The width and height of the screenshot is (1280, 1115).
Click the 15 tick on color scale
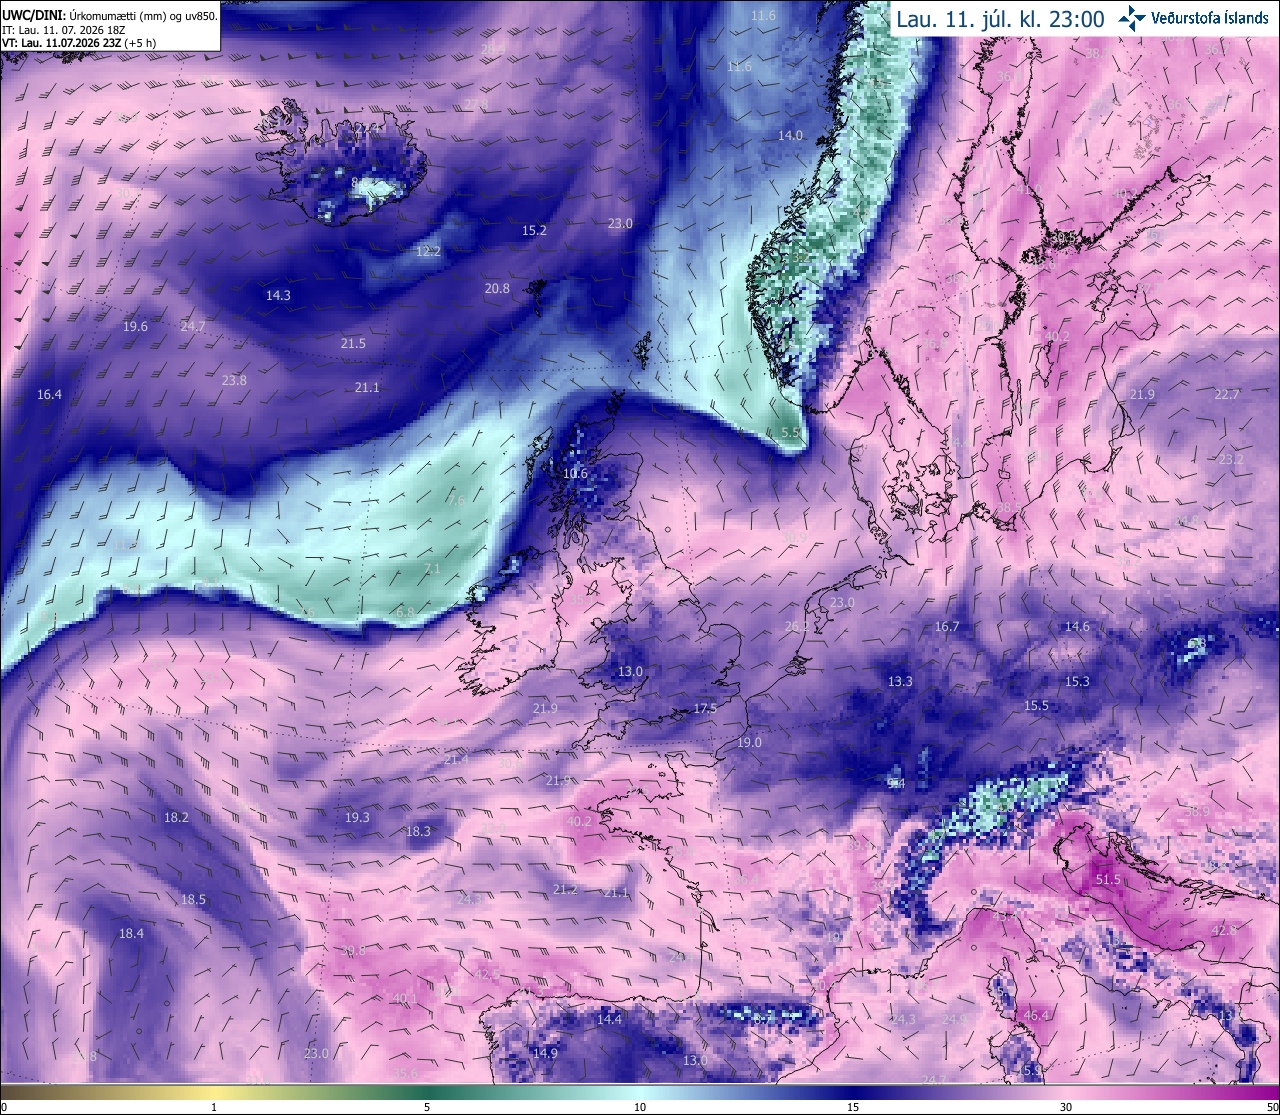click(853, 1107)
